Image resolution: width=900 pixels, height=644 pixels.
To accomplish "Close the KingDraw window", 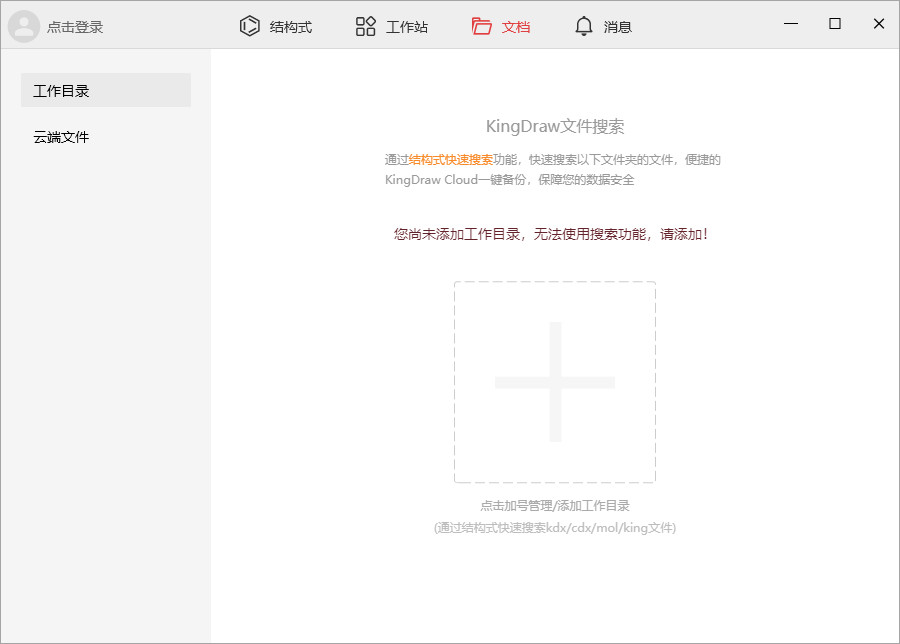I will [879, 24].
